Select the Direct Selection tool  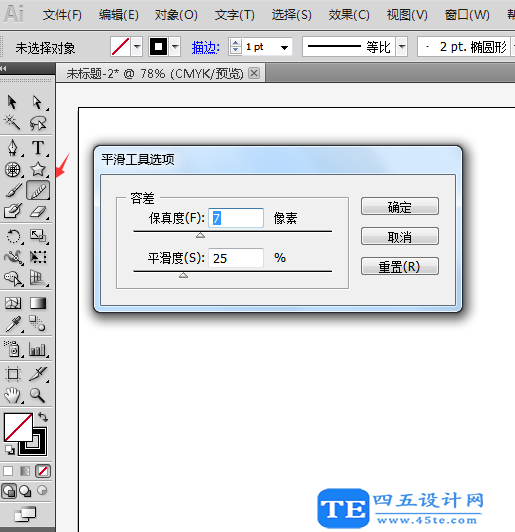37,102
